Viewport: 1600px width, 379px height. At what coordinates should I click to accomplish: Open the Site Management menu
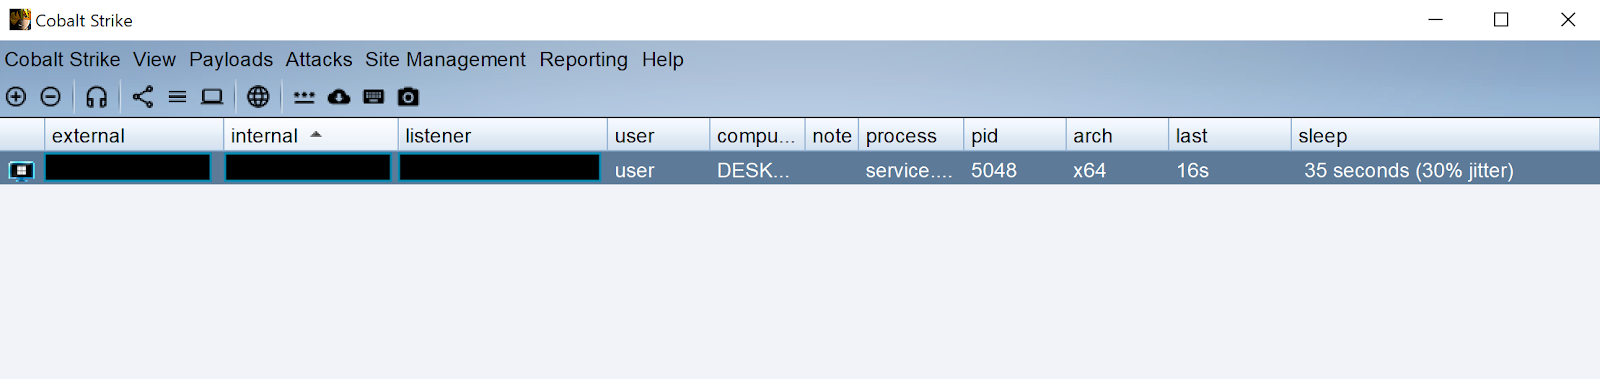[445, 60]
